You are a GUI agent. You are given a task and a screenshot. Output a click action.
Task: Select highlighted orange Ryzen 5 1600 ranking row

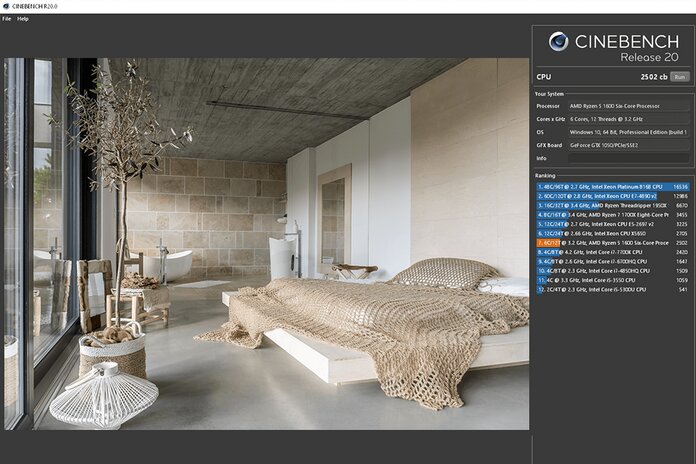(612, 242)
